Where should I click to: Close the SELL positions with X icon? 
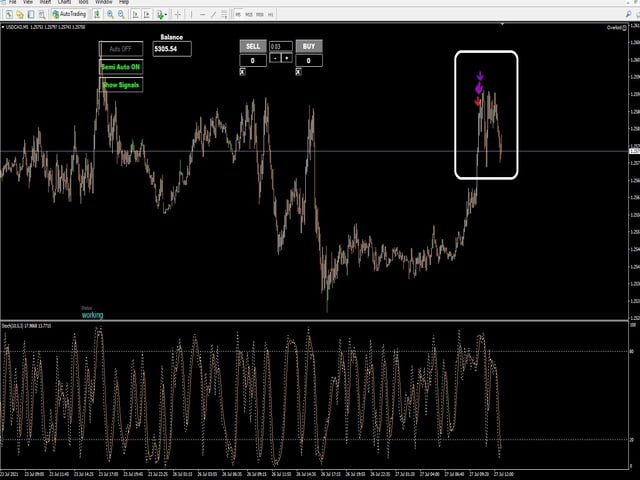click(x=242, y=72)
